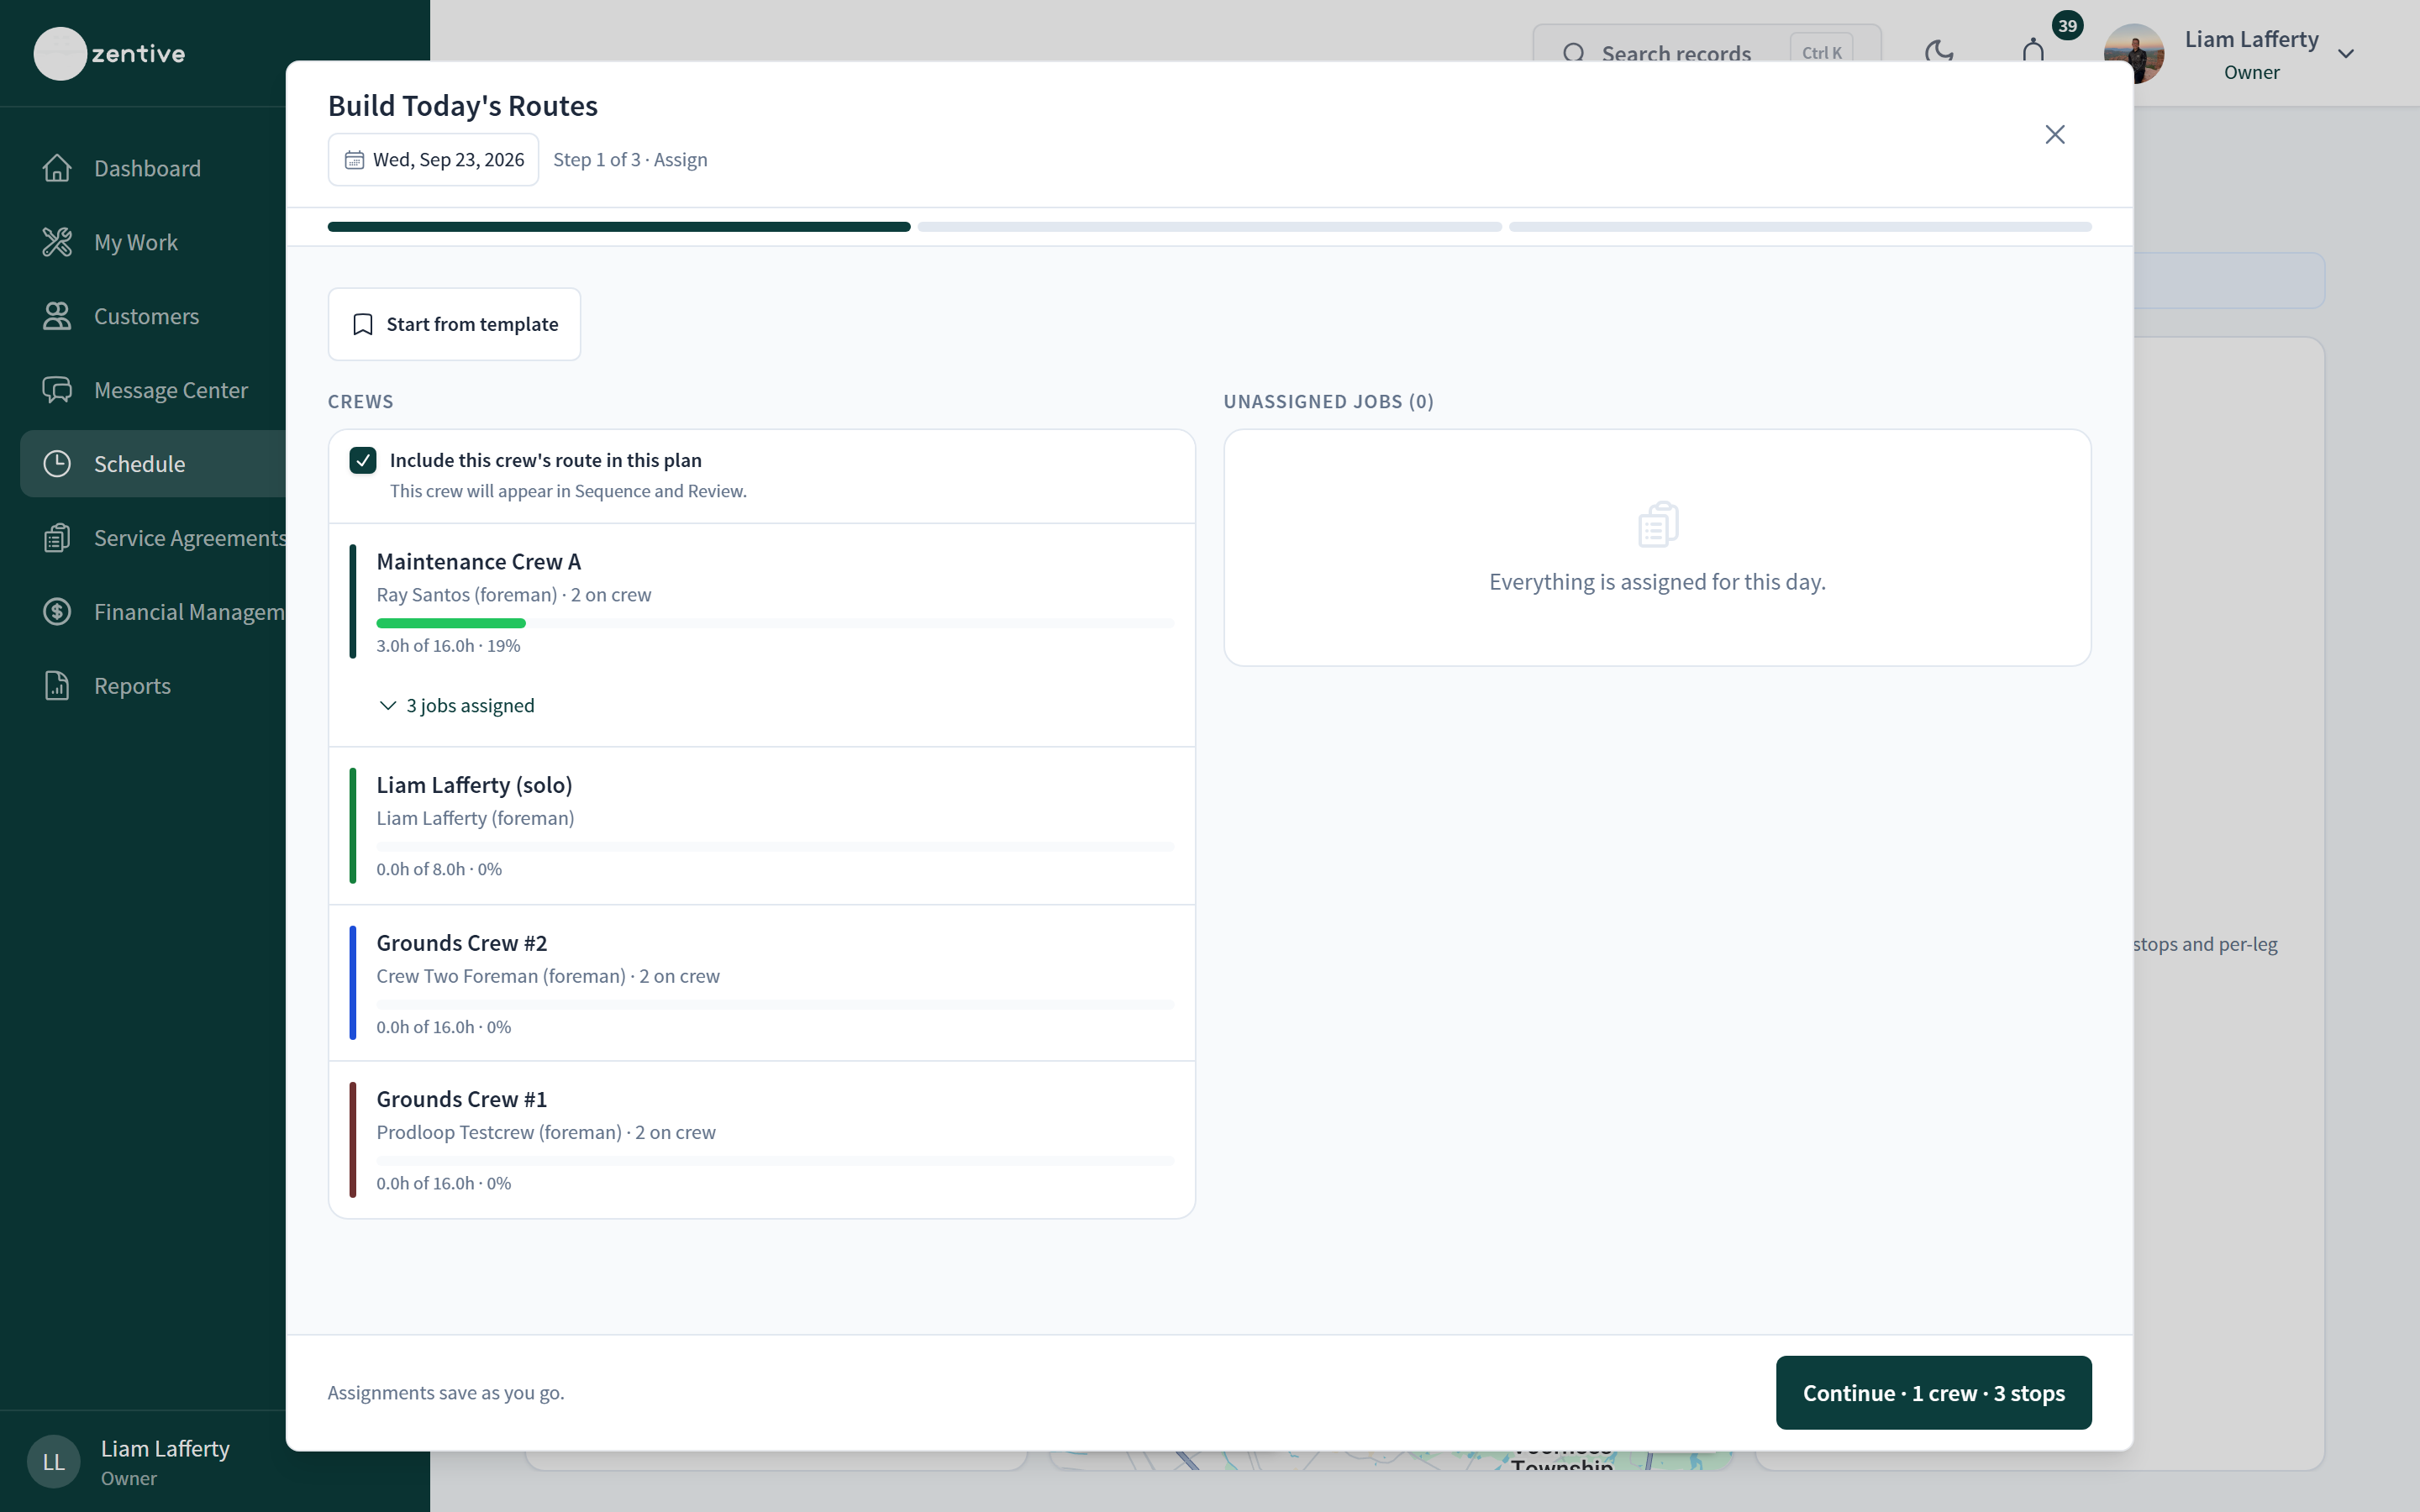Open My Work tools icon

(x=57, y=242)
